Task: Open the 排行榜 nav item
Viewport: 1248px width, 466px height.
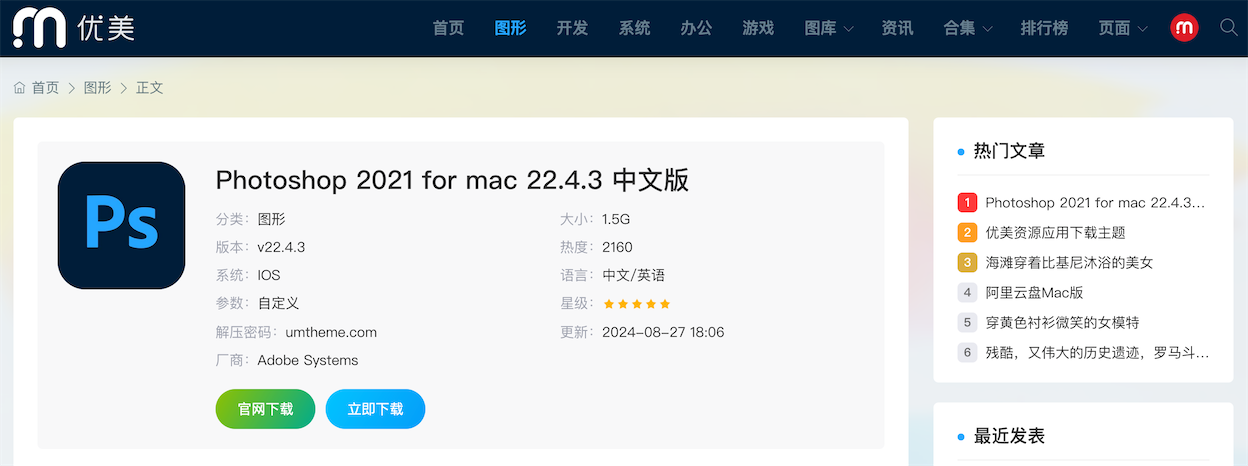Action: coord(1045,28)
